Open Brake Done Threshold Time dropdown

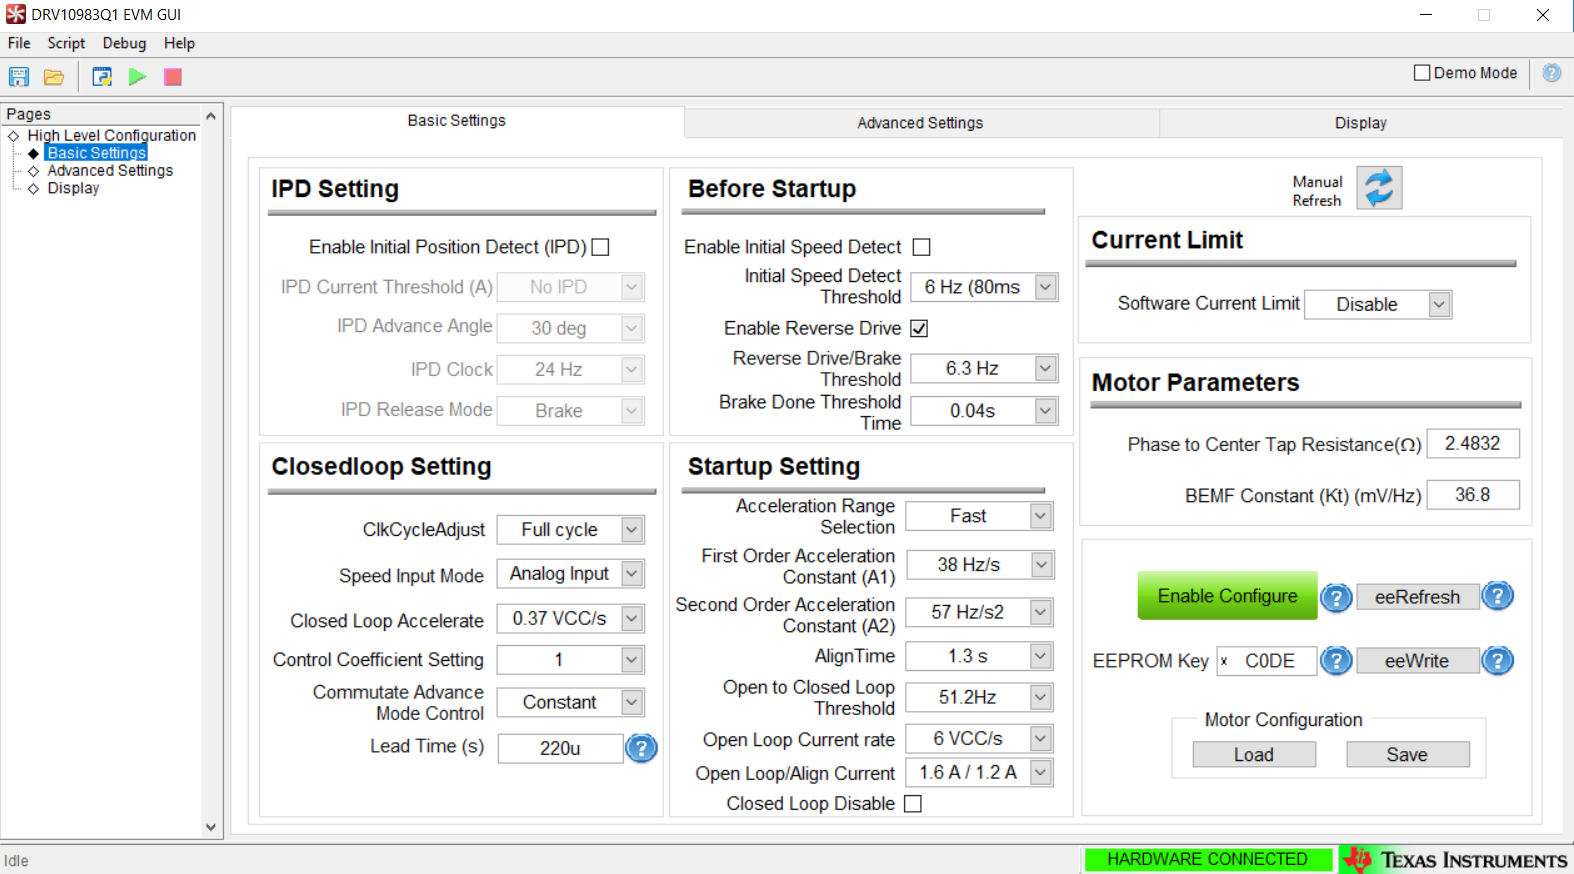[x=984, y=411]
